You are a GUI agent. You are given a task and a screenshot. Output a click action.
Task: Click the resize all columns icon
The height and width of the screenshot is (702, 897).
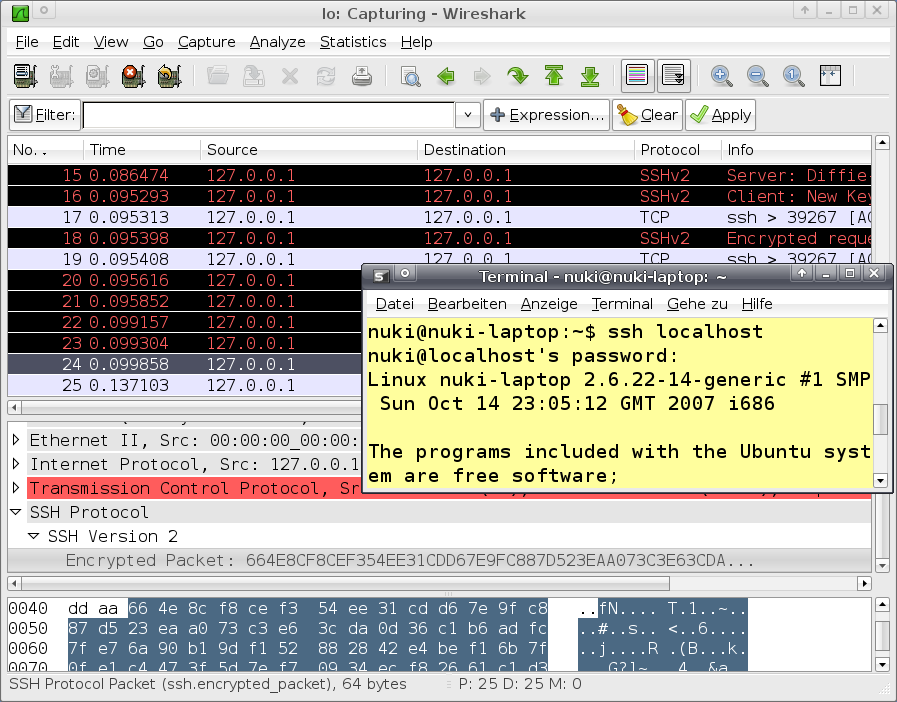[x=830, y=76]
